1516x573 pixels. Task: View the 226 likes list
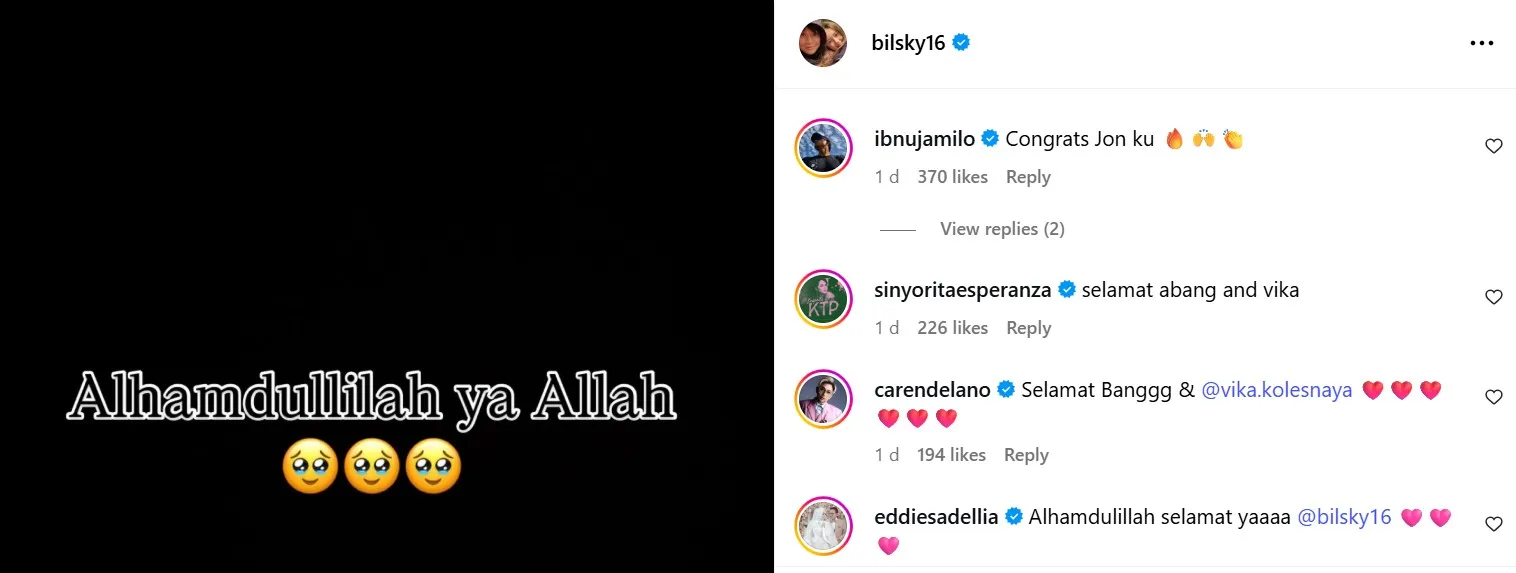(x=952, y=328)
